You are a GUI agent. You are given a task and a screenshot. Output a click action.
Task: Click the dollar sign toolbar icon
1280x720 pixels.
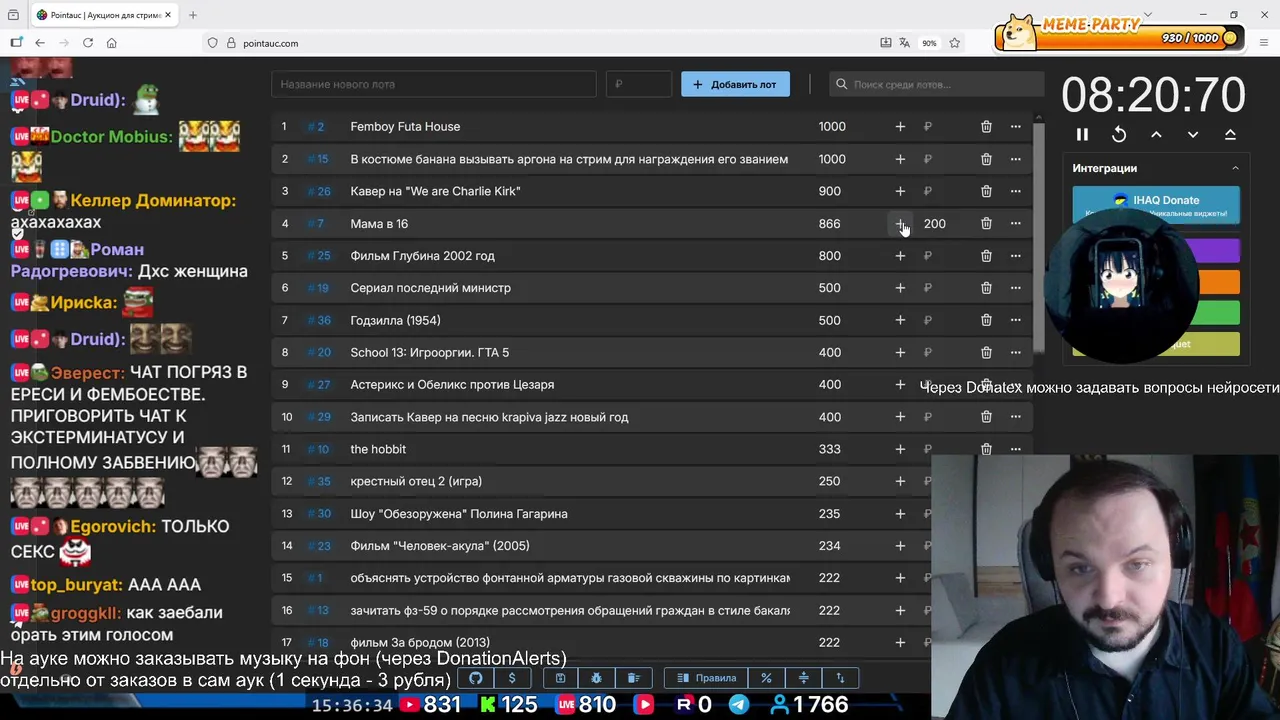point(512,678)
